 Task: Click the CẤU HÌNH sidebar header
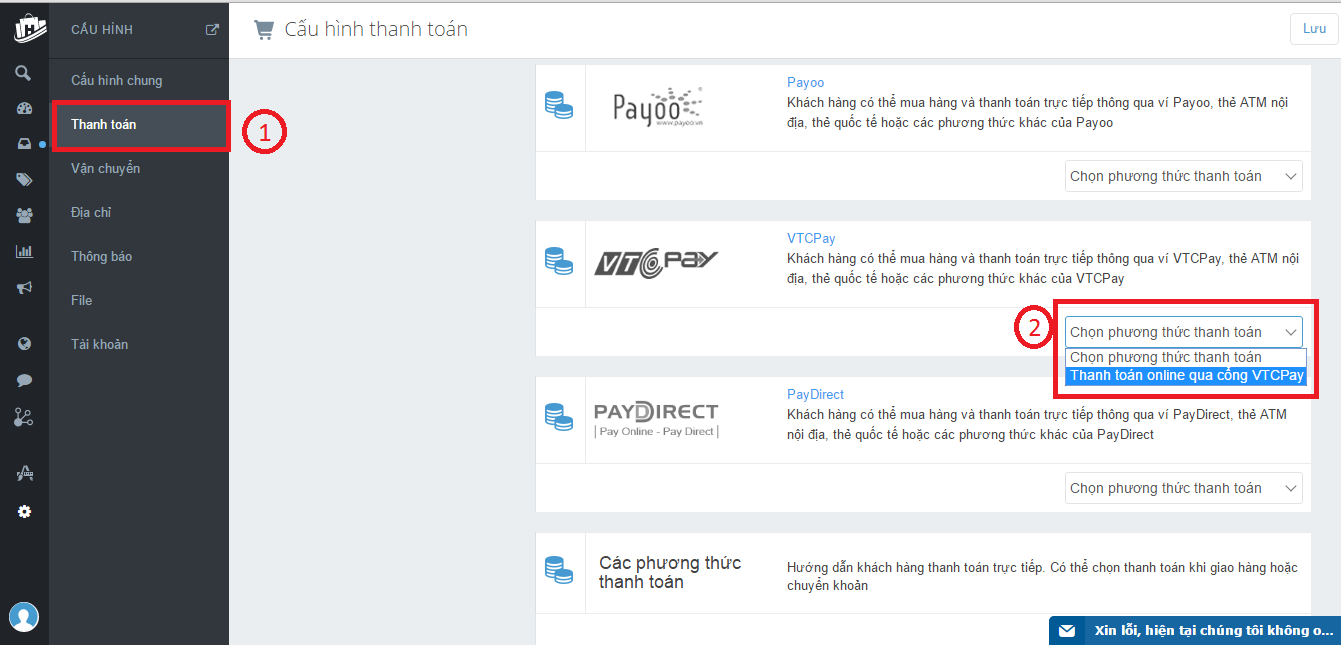(102, 30)
